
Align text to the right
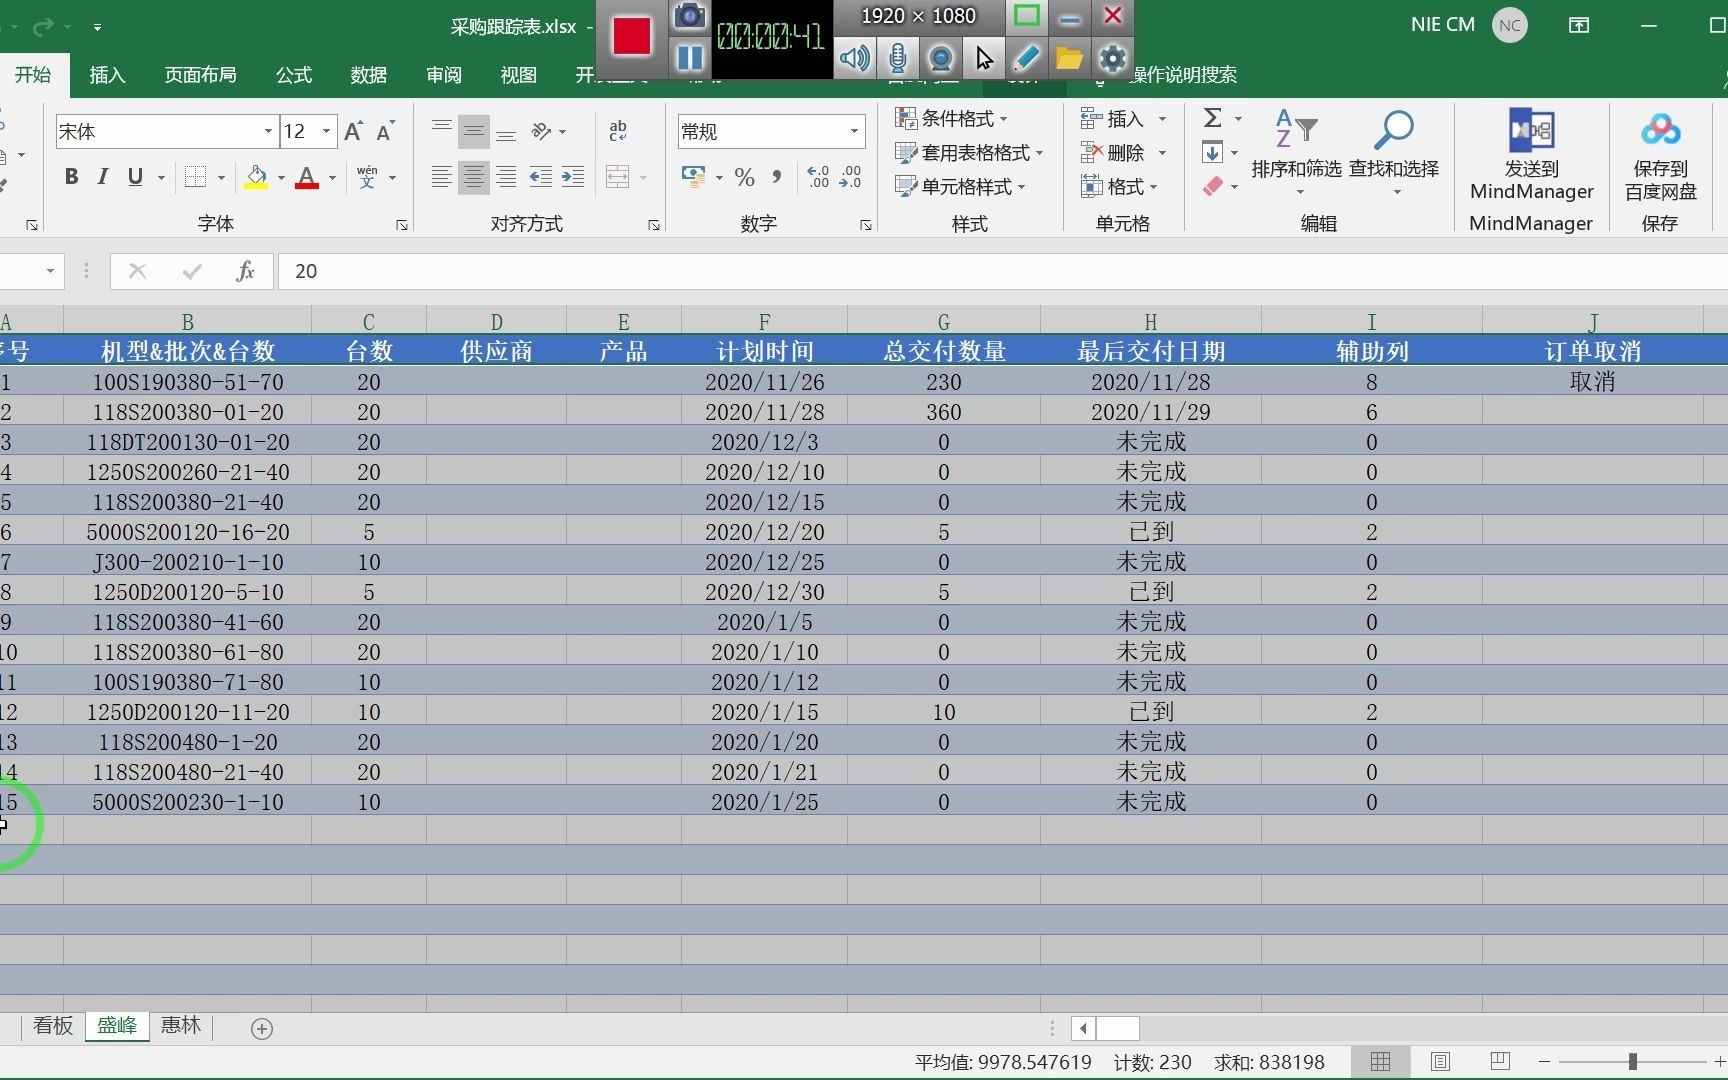click(507, 177)
